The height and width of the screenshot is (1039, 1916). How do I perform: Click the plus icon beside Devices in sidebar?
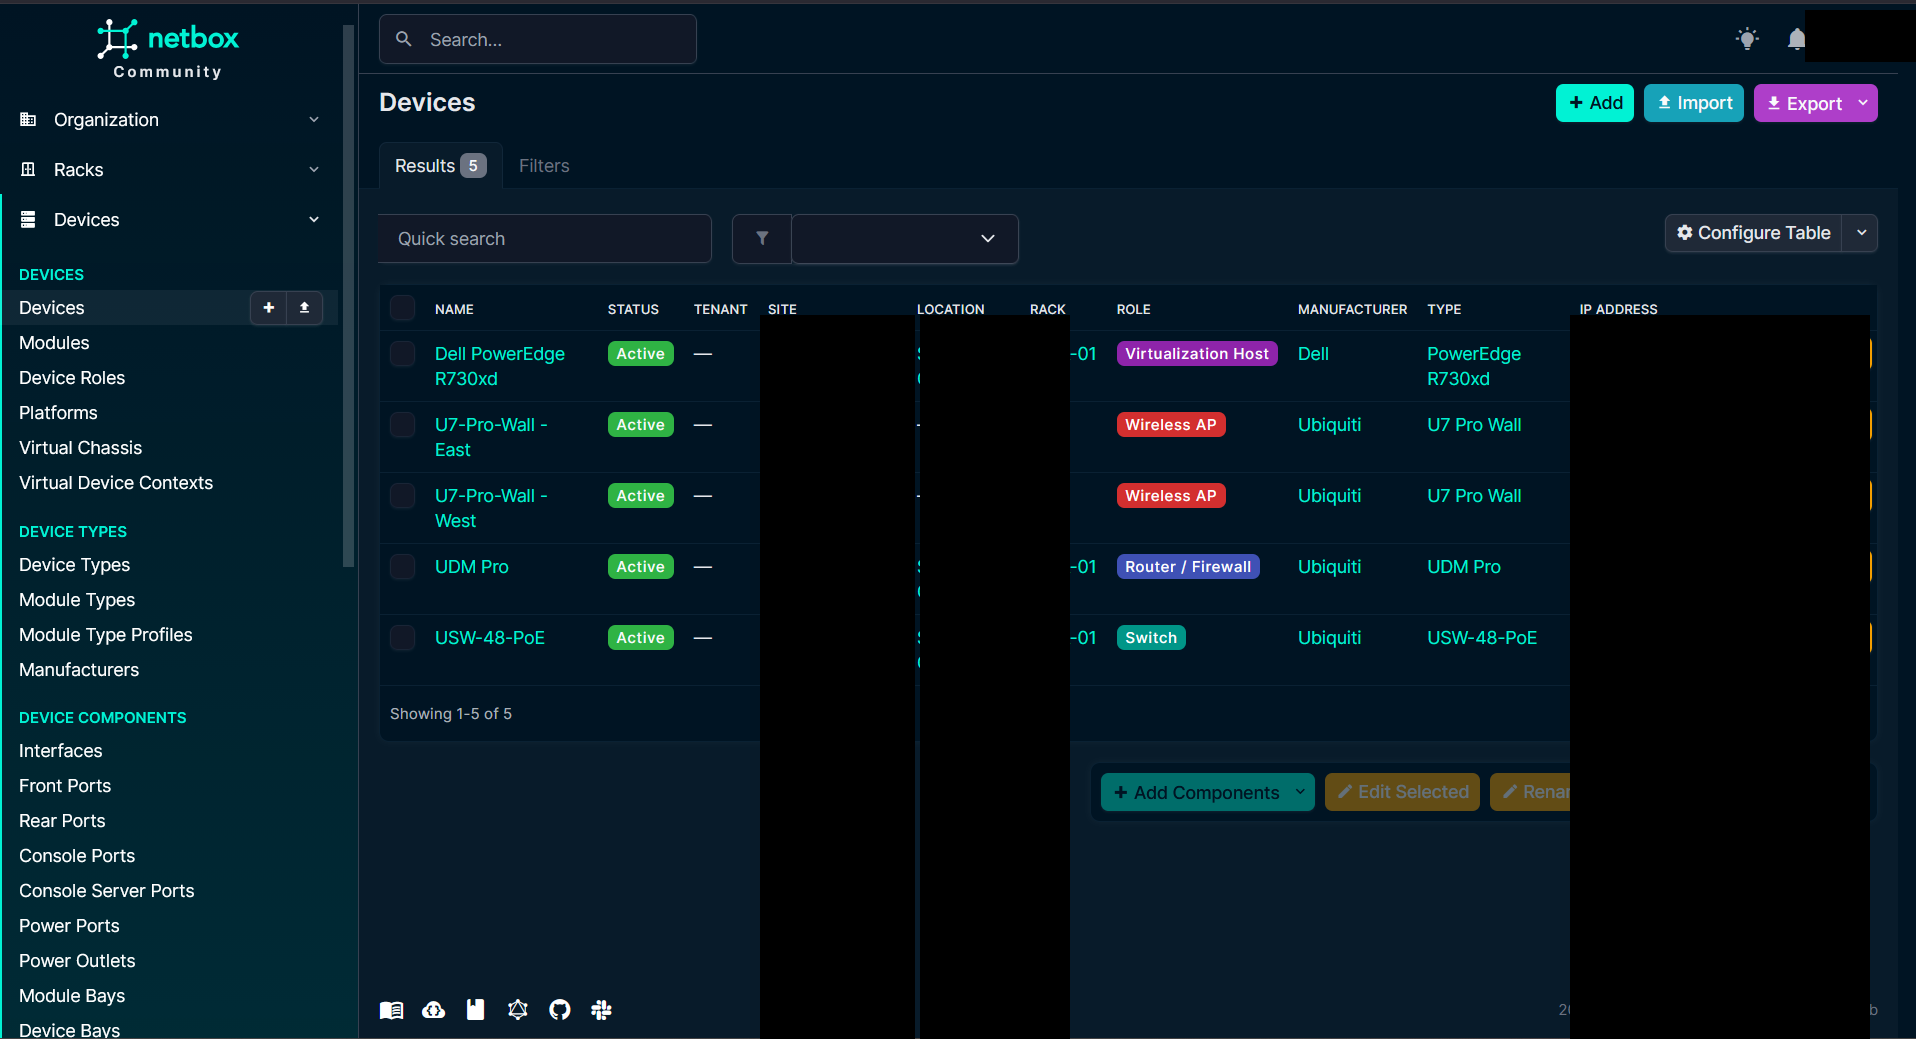point(268,308)
